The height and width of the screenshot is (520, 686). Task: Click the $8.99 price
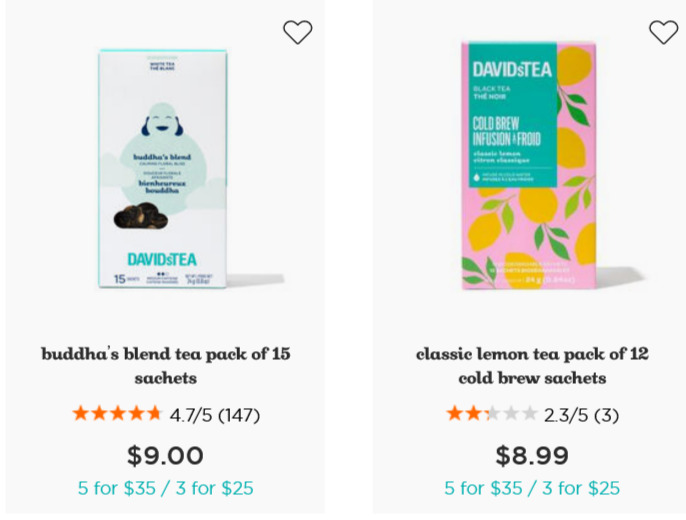pyautogui.click(x=532, y=455)
